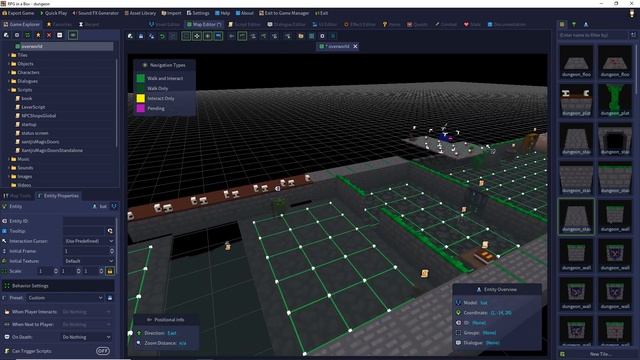This screenshot has width=640, height=360.
Task: Click the Export Game menu item
Action: pyautogui.click(x=18, y=13)
